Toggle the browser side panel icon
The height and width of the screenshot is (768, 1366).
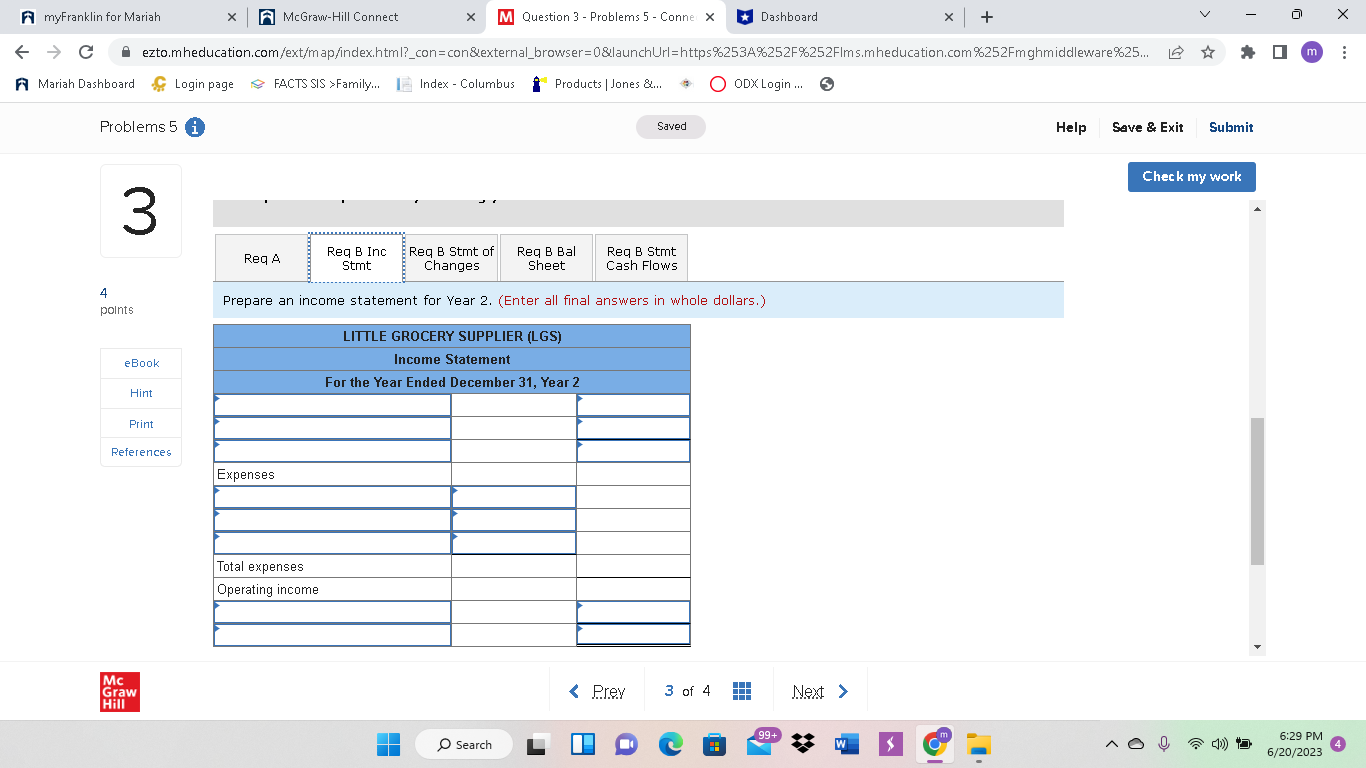1279,52
